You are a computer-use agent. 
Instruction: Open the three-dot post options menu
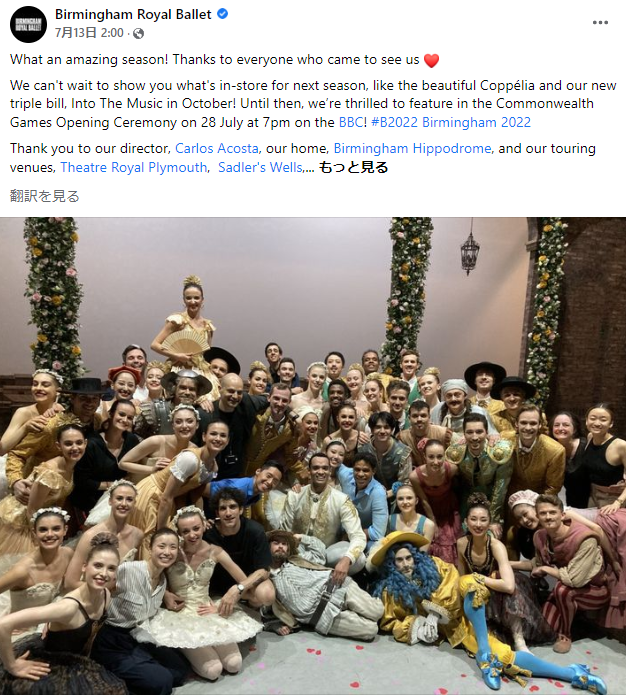(x=600, y=23)
